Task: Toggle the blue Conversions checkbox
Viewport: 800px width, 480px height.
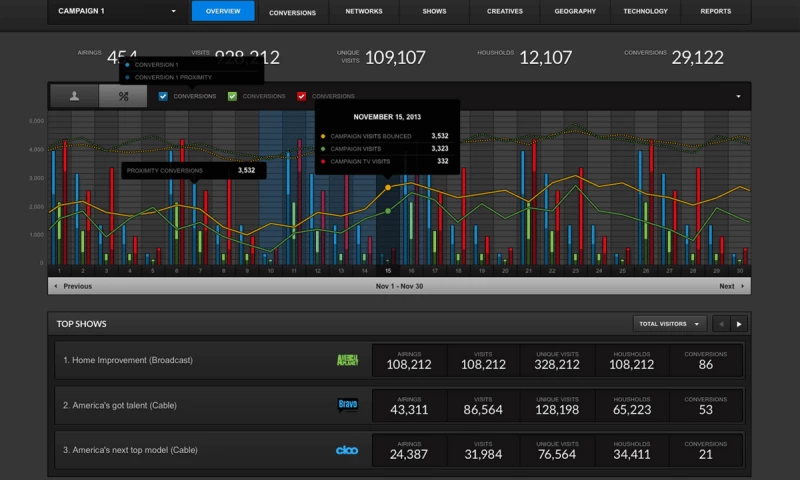Action: pos(163,96)
